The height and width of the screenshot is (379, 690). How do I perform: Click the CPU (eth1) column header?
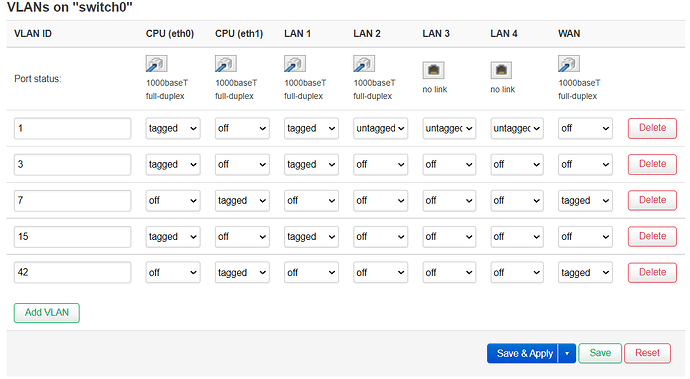pyautogui.click(x=239, y=34)
